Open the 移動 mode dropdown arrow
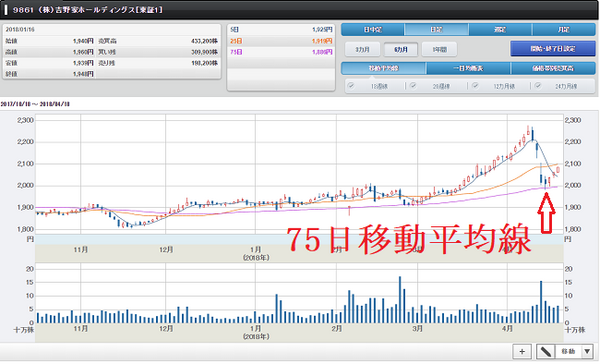Viewport: 600px width, 364px height. pyautogui.click(x=587, y=351)
